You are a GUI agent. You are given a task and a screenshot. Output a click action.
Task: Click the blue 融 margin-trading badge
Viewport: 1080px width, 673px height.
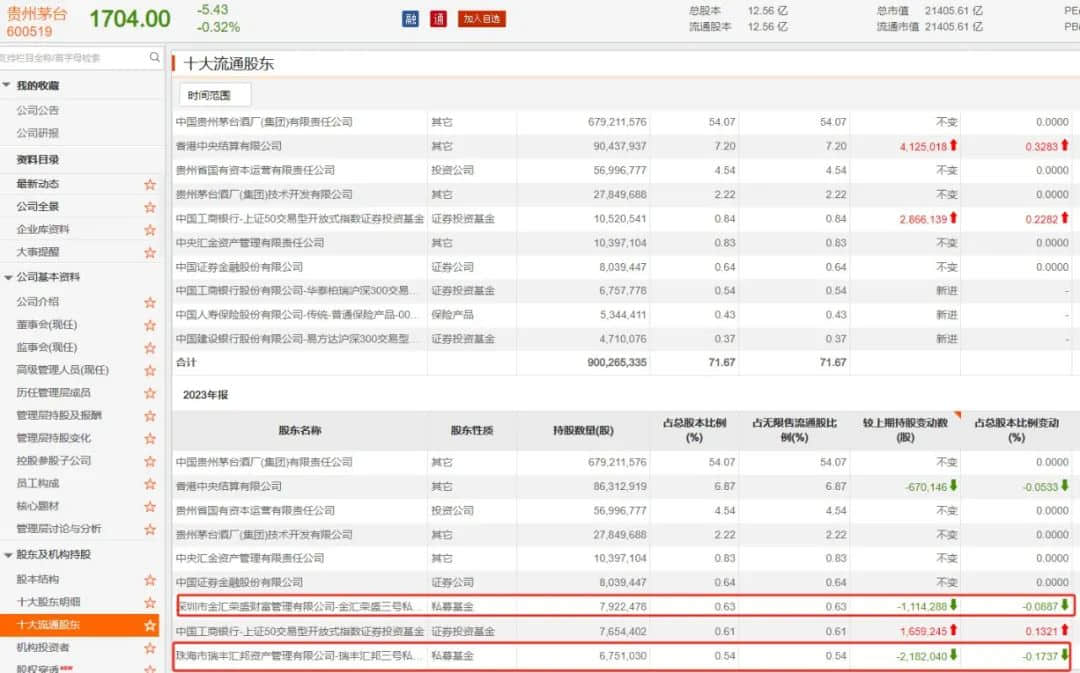pyautogui.click(x=411, y=19)
